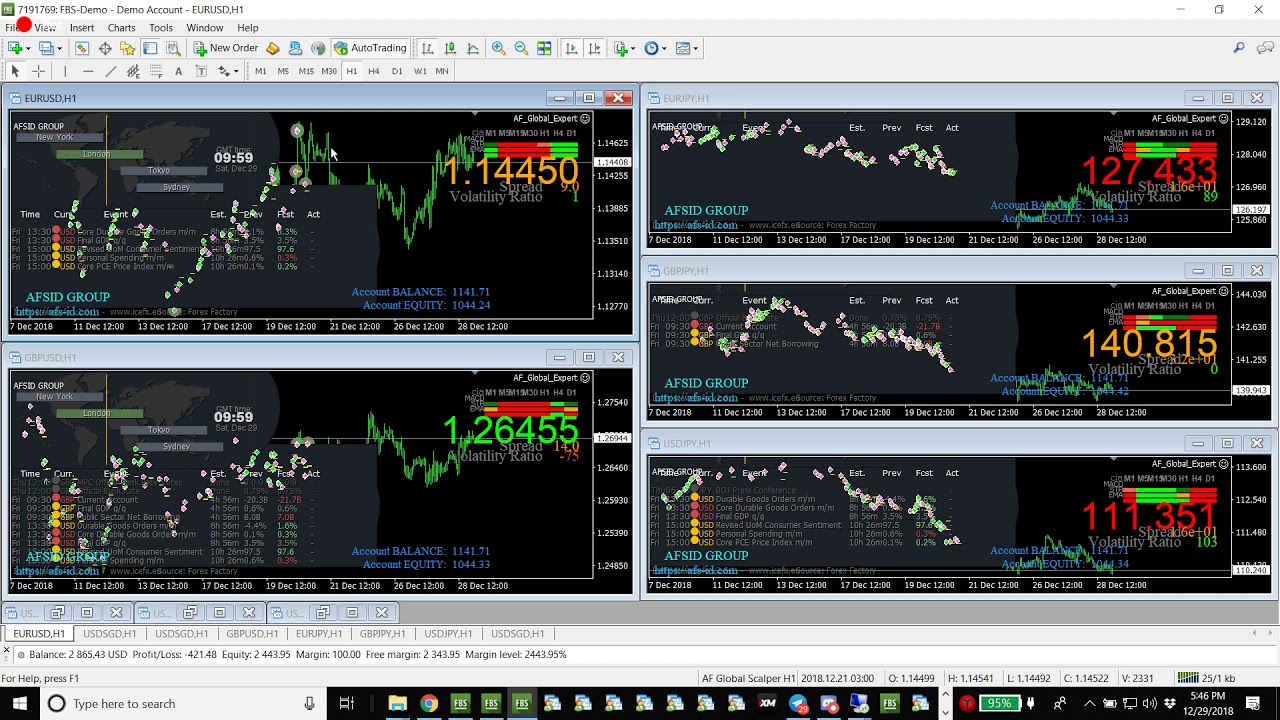Open Telegram from the taskbar
The height and width of the screenshot is (720, 1280).
[x=798, y=704]
